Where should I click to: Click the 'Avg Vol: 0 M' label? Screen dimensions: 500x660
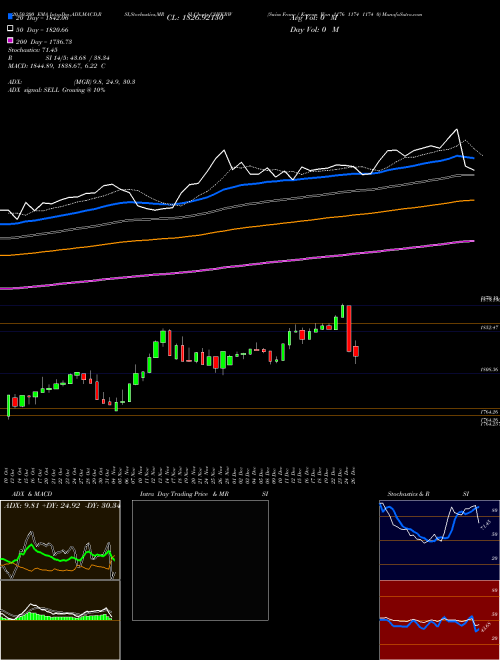point(313,18)
